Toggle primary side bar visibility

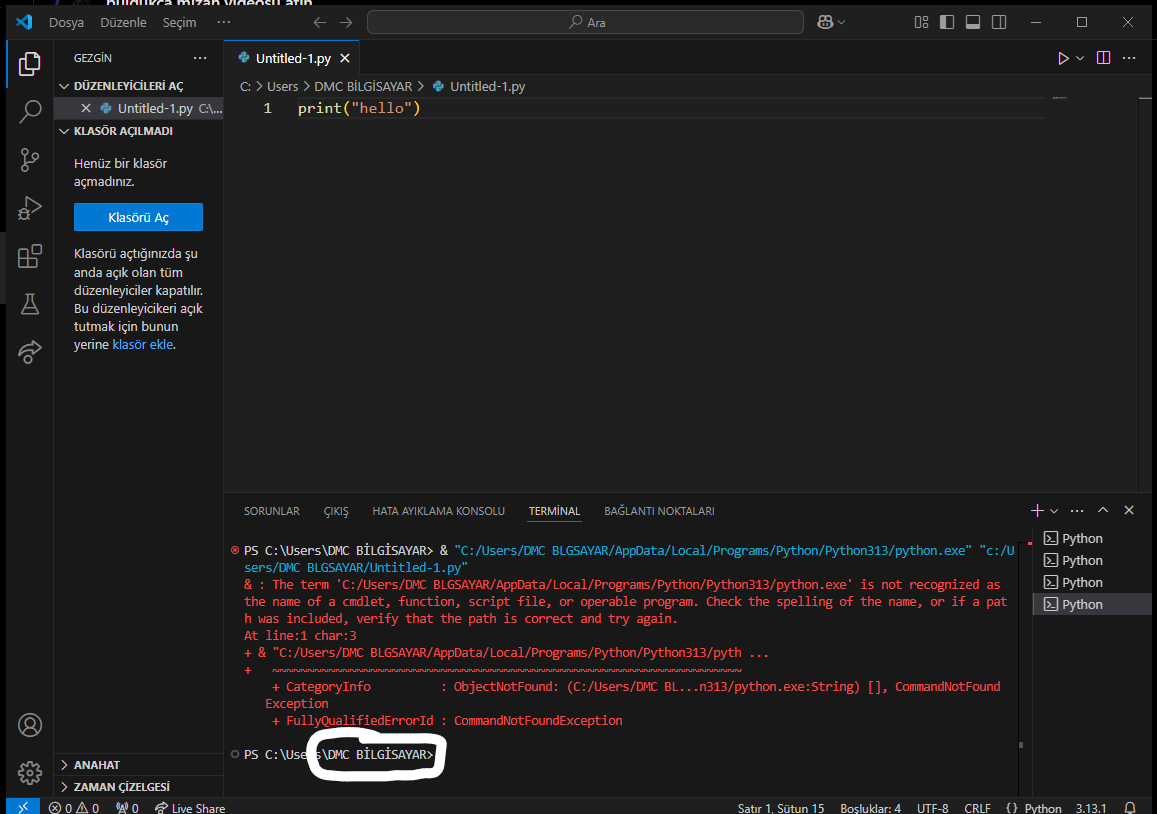point(947,22)
